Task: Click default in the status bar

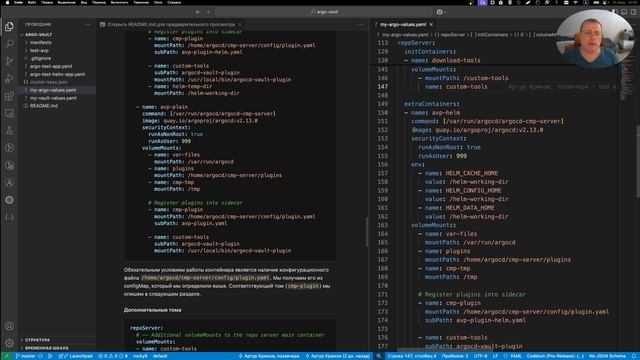Action: [x=160, y=356]
